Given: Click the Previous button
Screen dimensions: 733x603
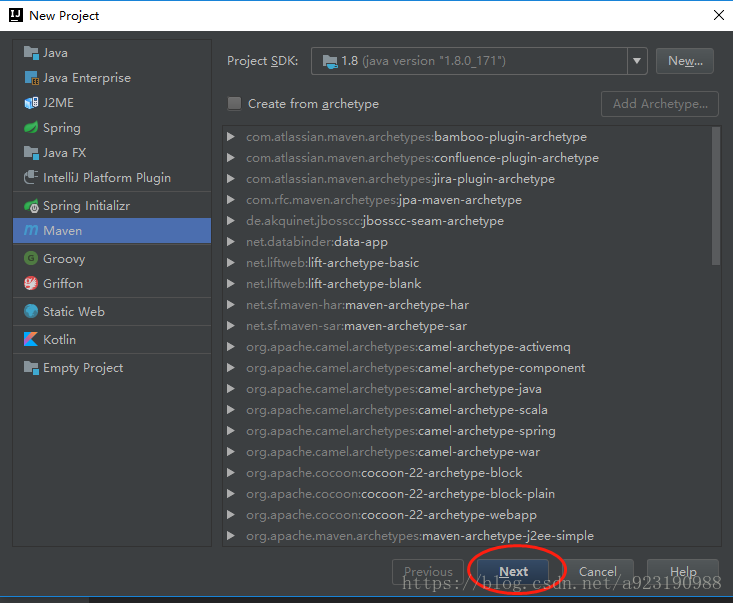Looking at the screenshot, I should click(428, 571).
